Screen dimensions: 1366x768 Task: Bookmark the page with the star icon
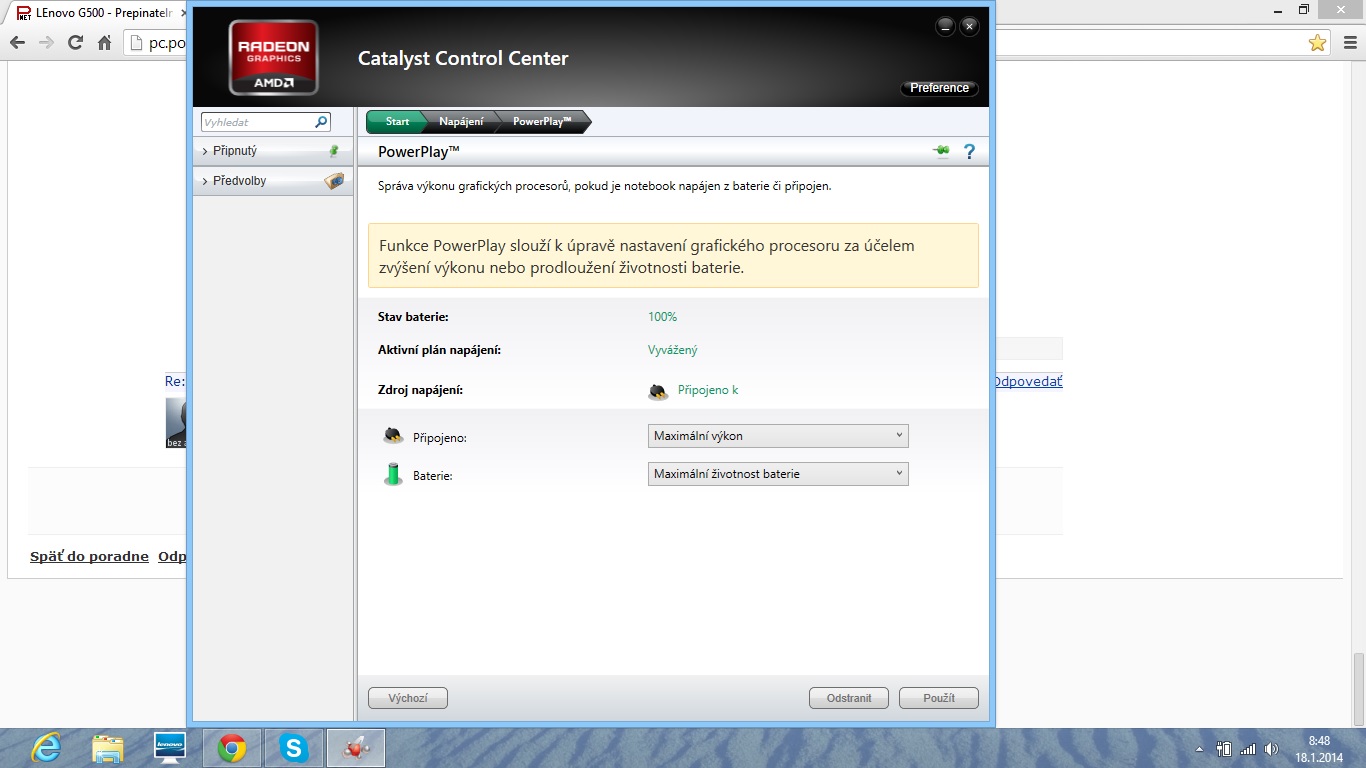[1318, 43]
